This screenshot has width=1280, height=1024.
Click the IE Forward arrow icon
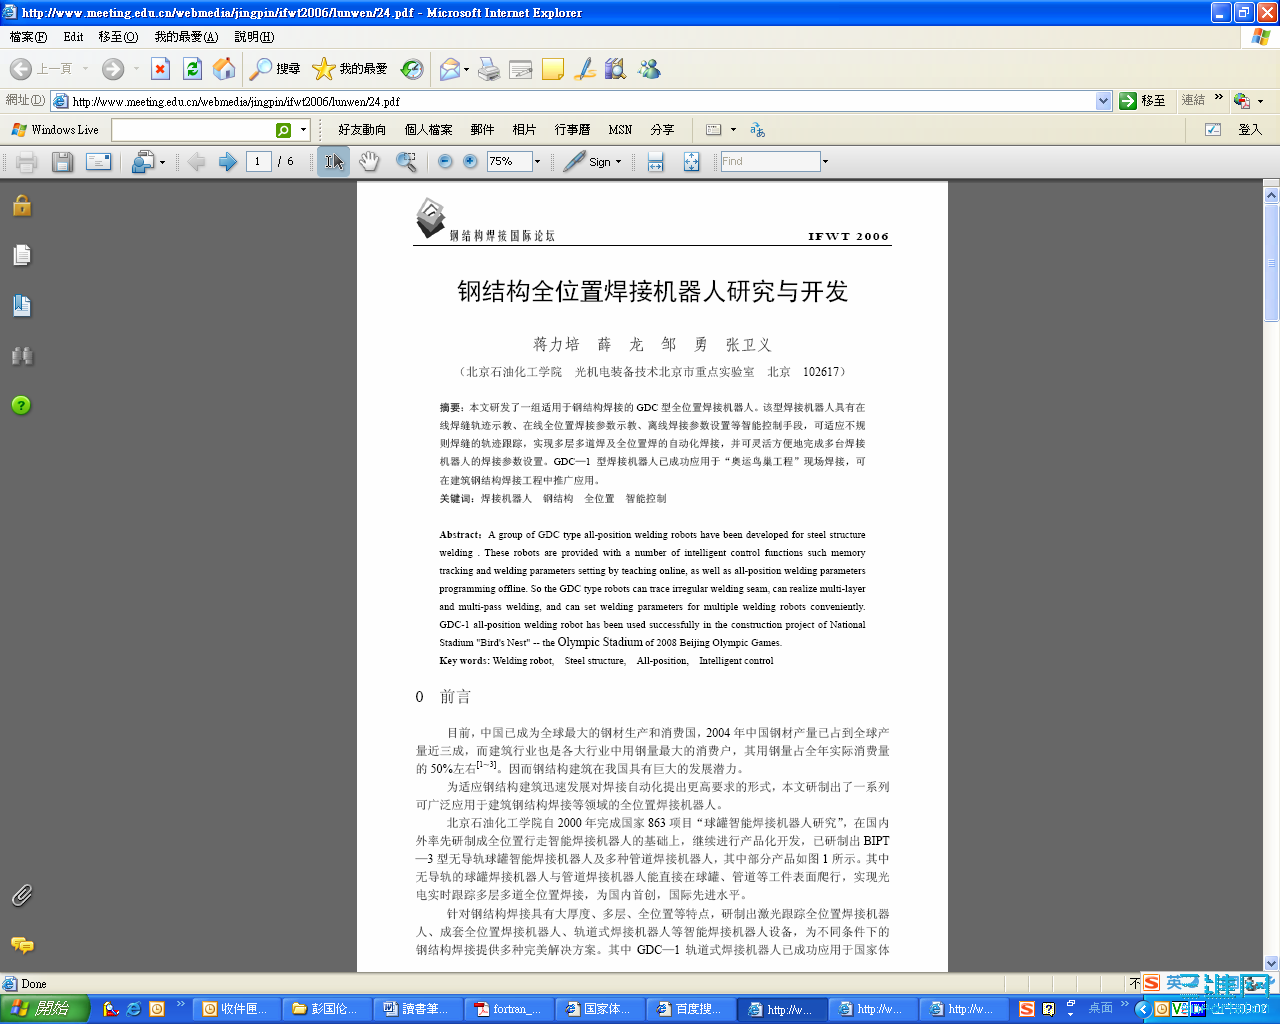pos(113,68)
